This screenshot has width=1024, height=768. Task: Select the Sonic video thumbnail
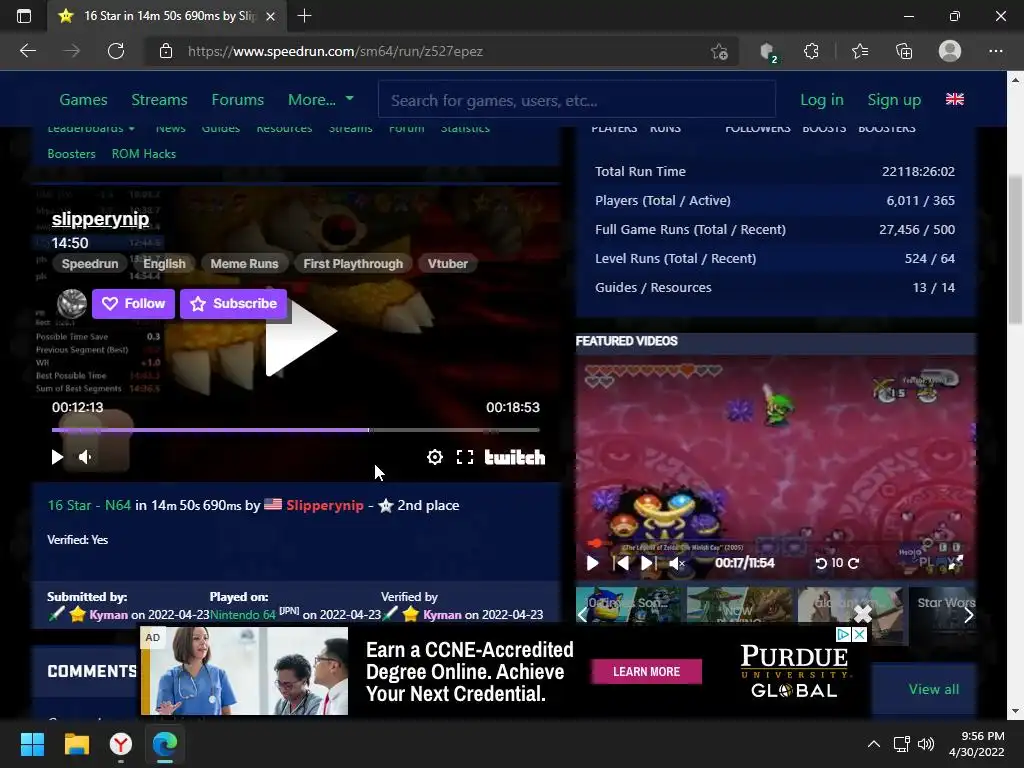[630, 615]
